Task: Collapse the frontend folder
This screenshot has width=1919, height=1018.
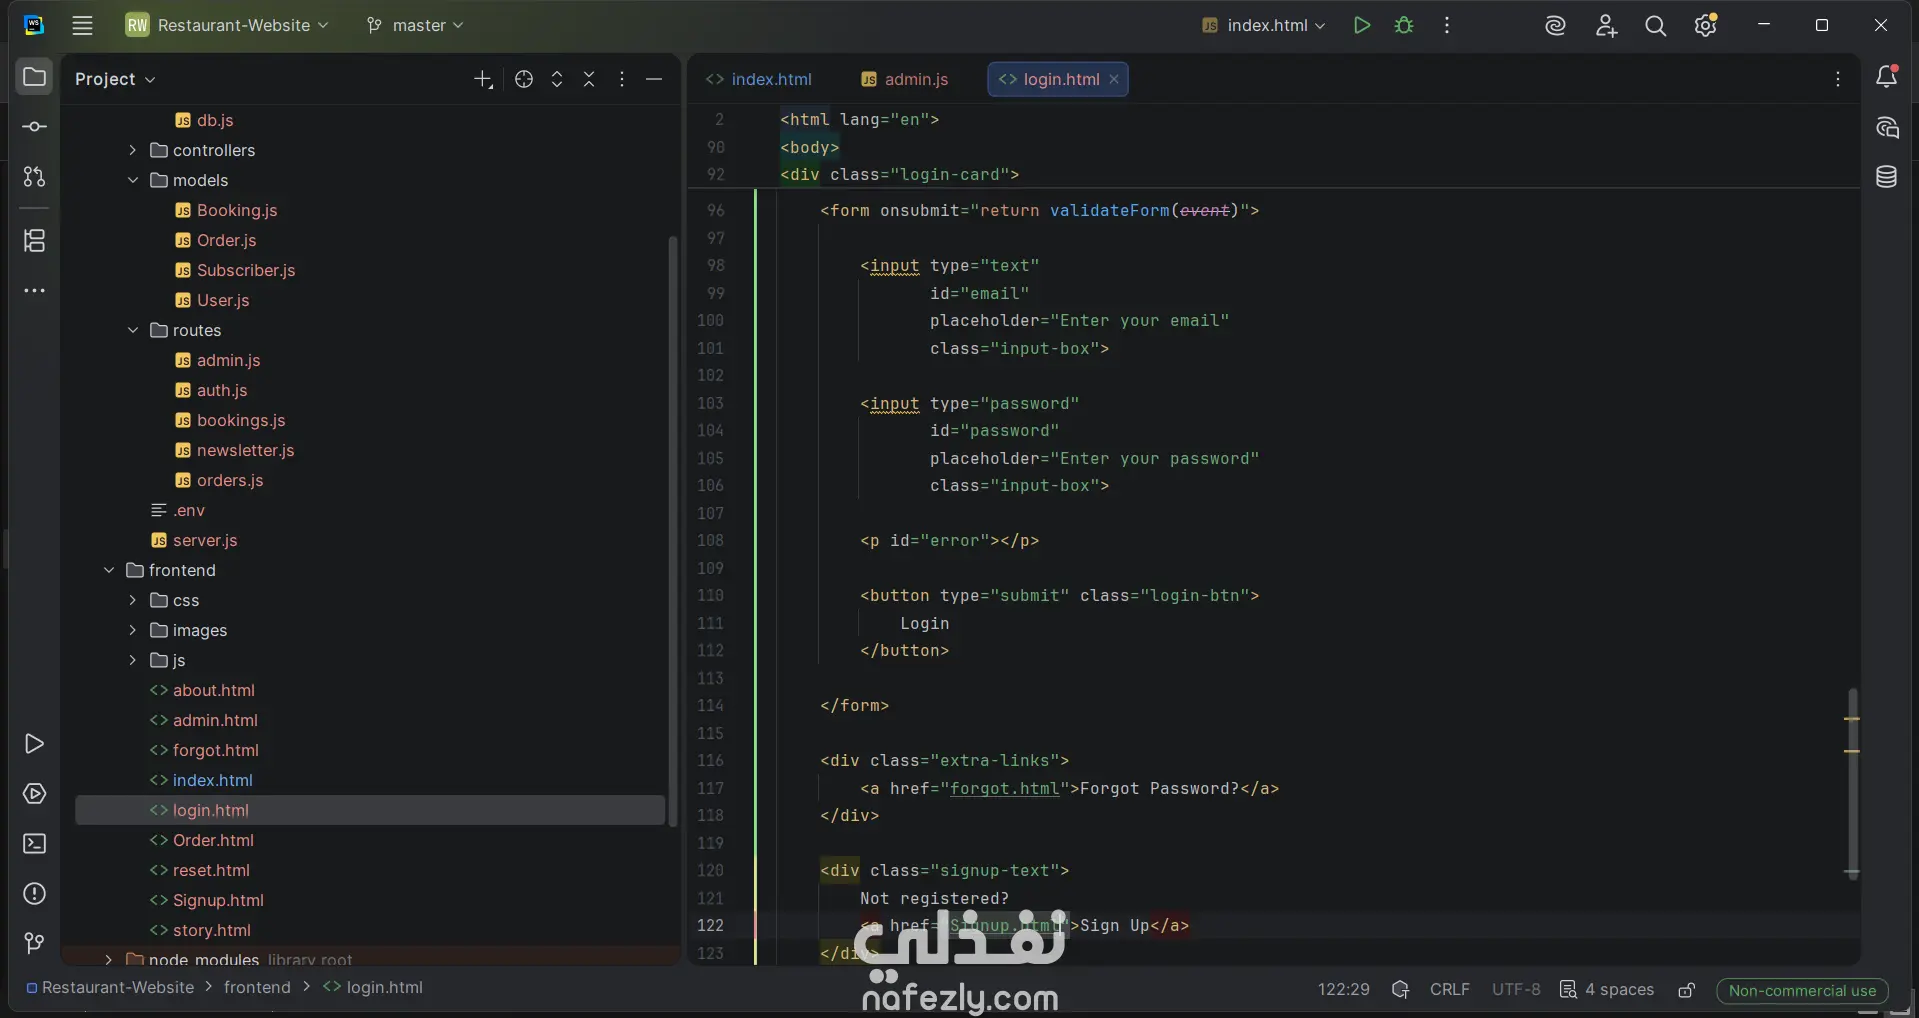Action: coord(109,570)
